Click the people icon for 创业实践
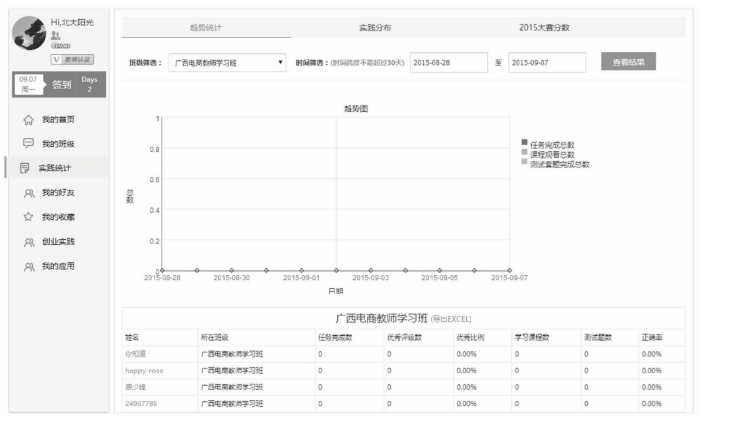The image size is (729, 430). pos(29,242)
